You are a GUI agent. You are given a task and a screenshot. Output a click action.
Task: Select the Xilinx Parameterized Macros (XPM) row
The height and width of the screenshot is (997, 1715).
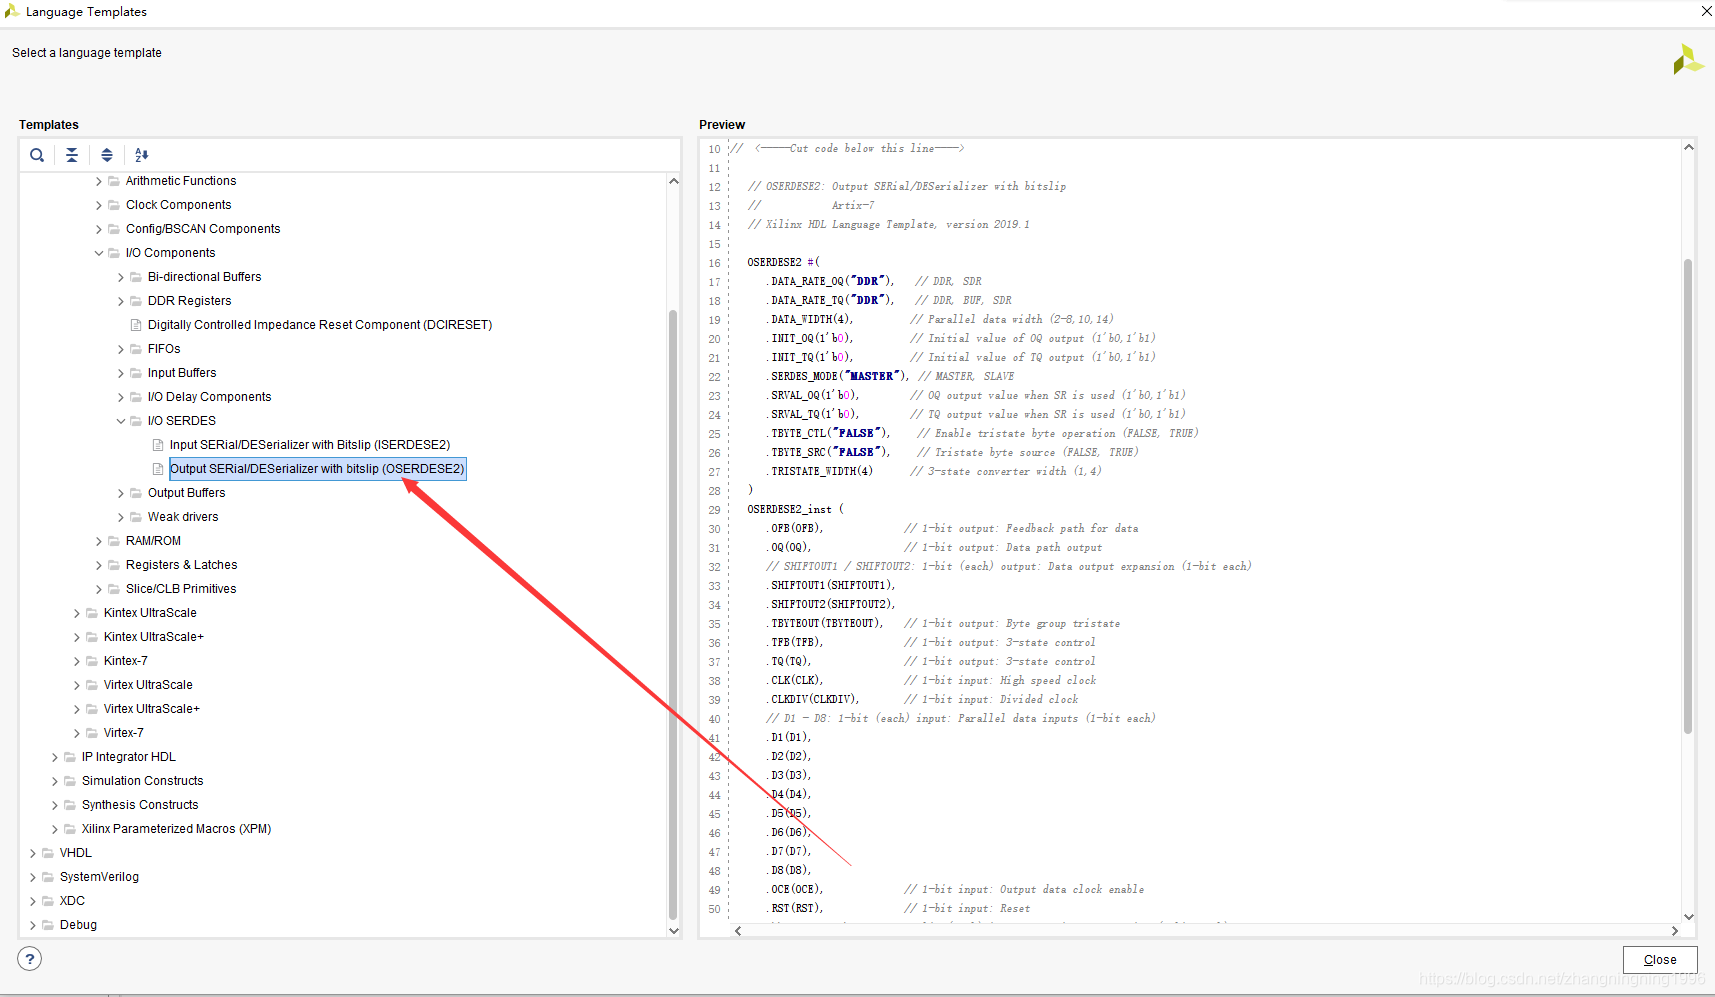tap(177, 829)
